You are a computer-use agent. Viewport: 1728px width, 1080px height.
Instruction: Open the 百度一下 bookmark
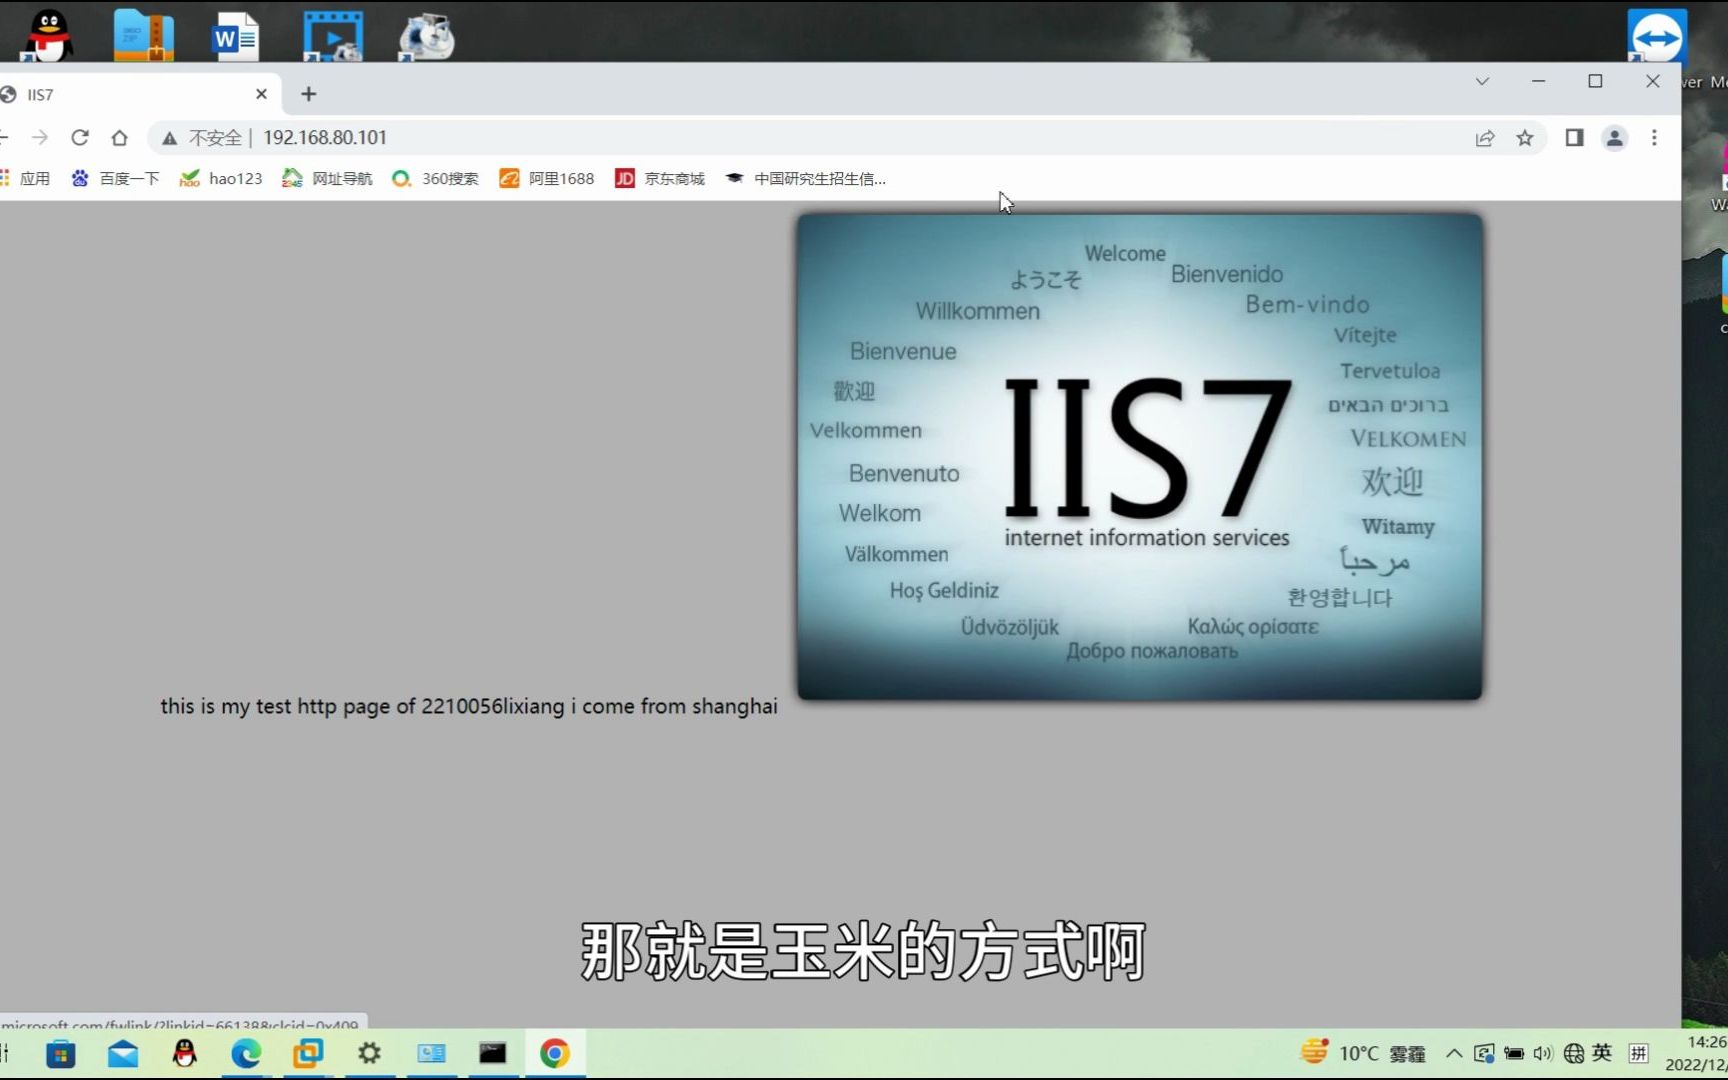[115, 178]
